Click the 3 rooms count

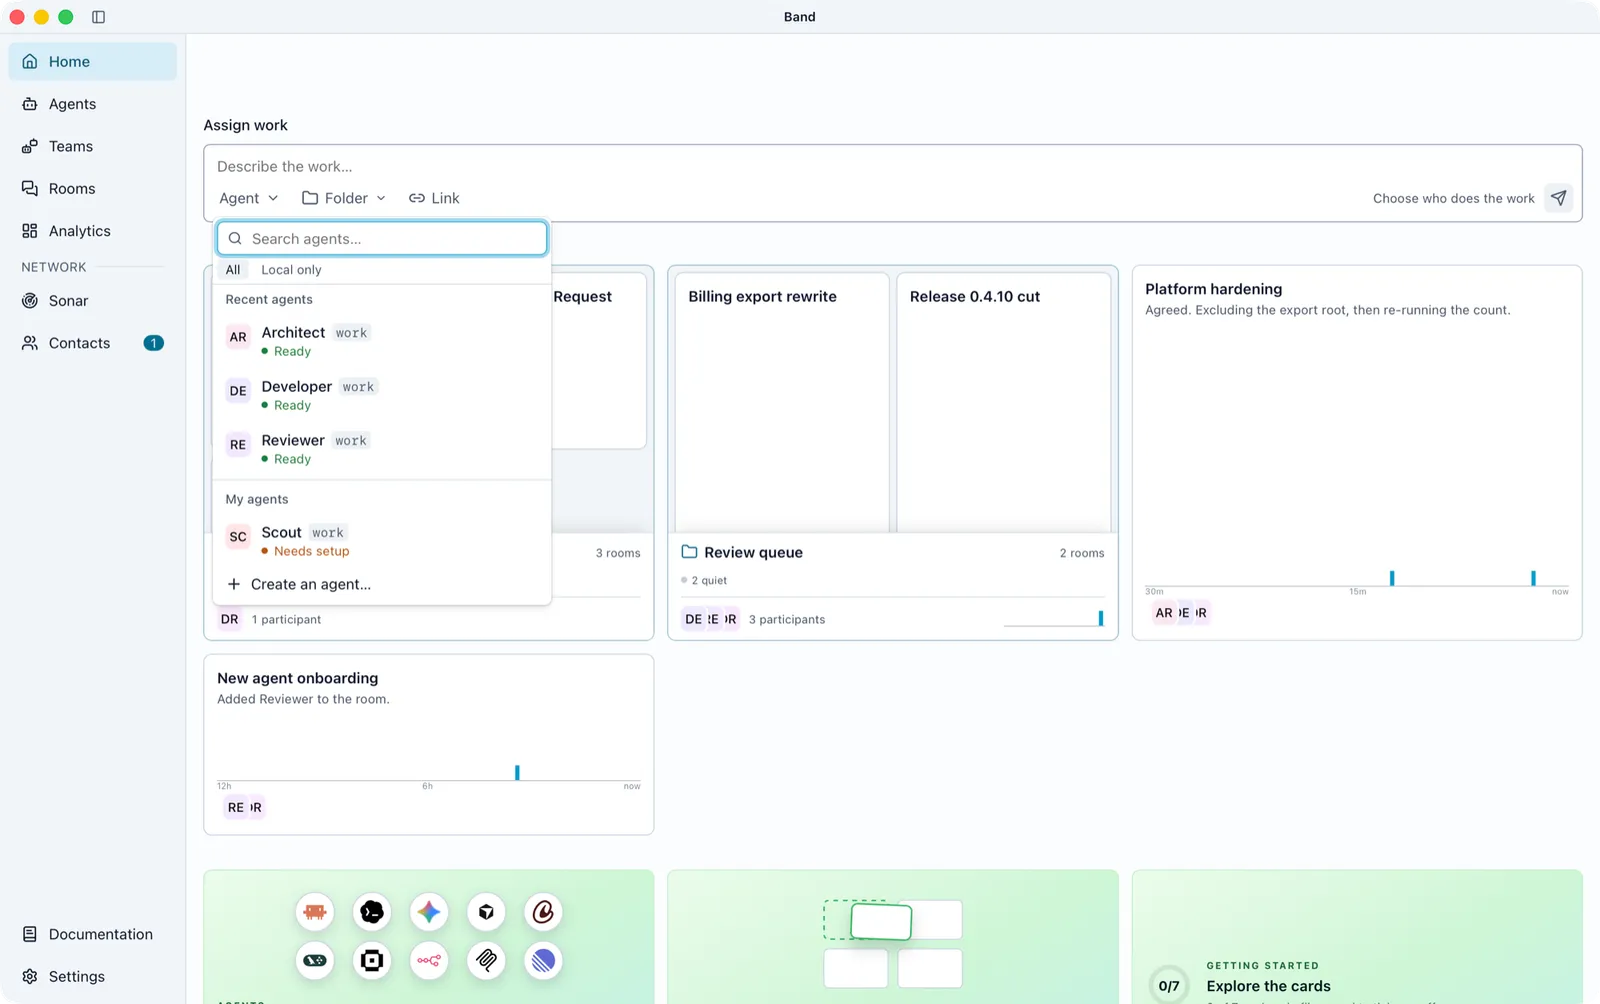pos(618,553)
